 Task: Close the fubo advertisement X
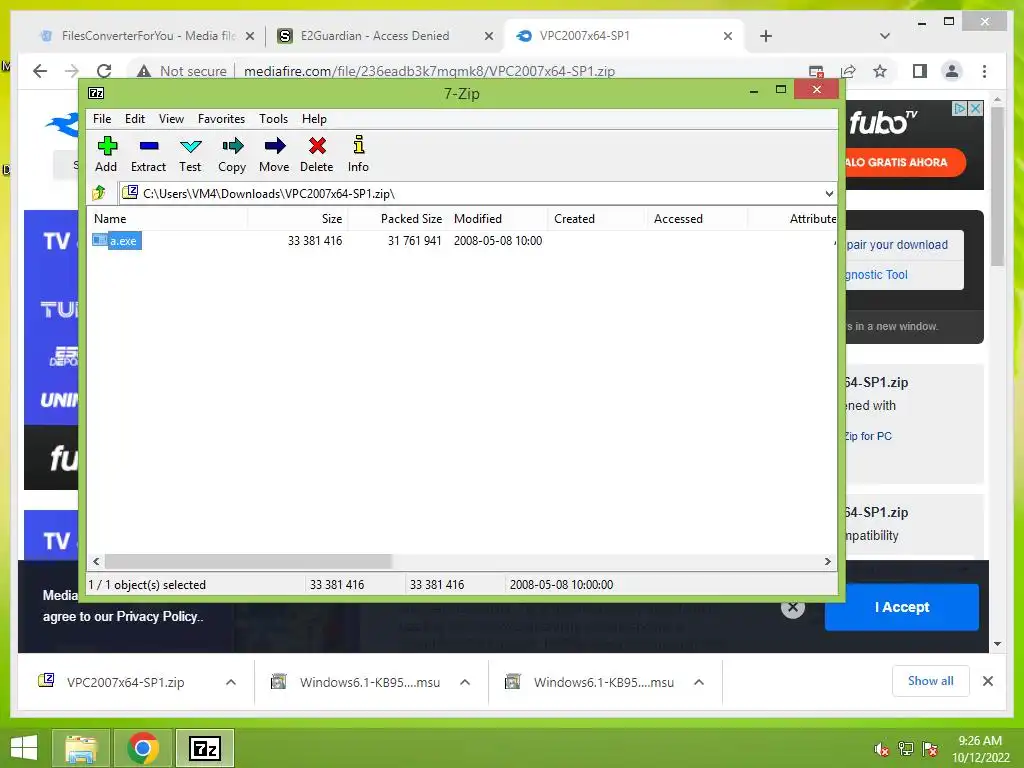tap(976, 108)
